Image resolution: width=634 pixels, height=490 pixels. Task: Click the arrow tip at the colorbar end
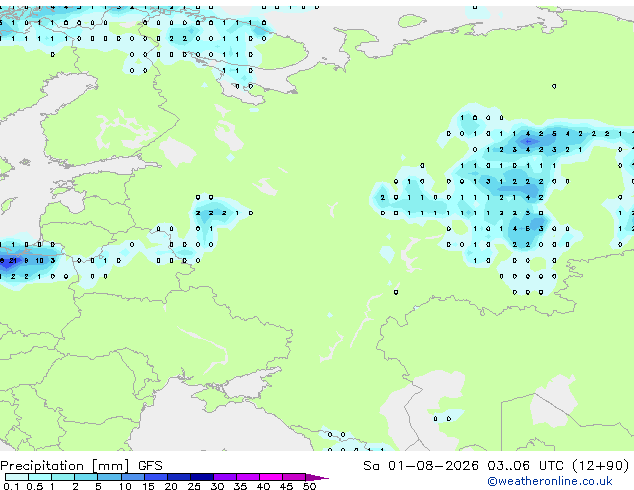(317, 477)
